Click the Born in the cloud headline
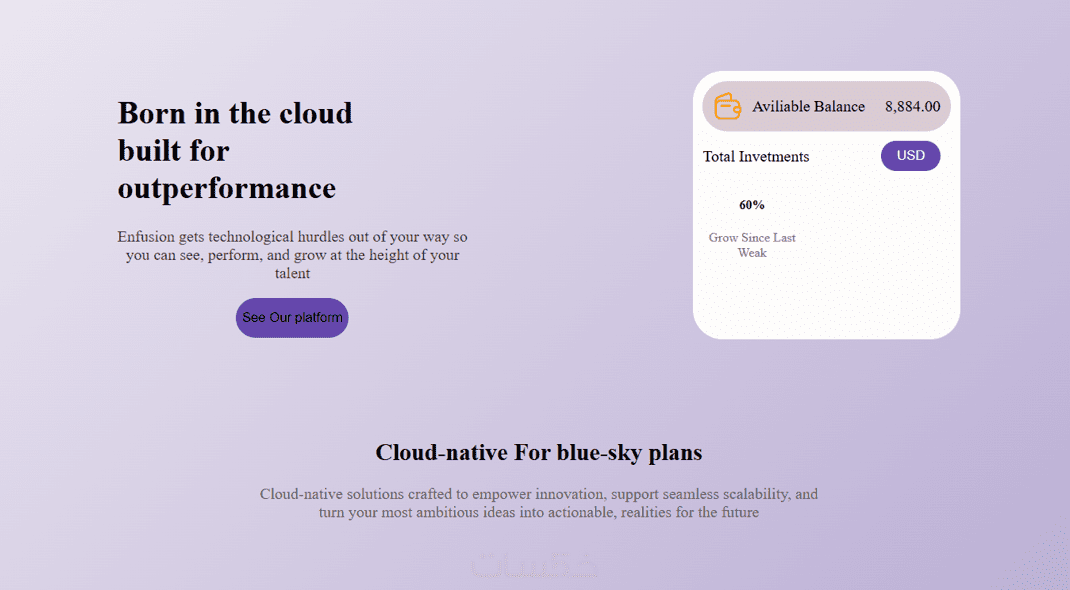 (235, 151)
